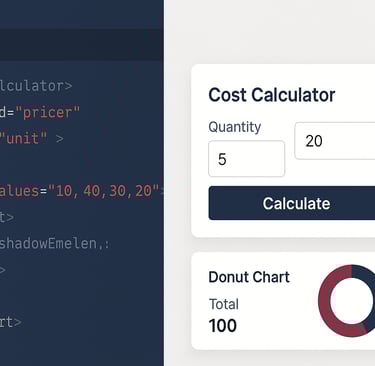The width and height of the screenshot is (375, 366).
Task: Click the dark header bar above the code
Action: [x=82, y=45]
